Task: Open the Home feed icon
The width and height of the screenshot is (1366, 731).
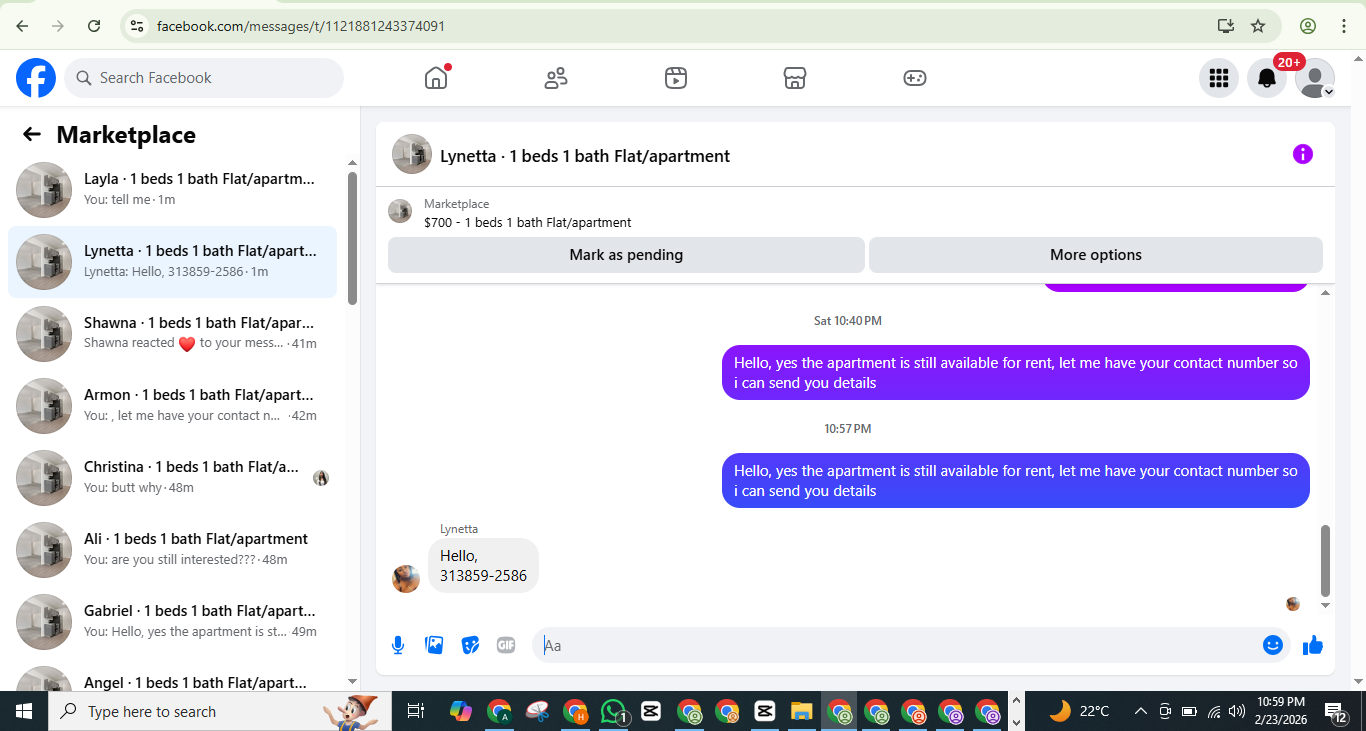Action: [436, 78]
